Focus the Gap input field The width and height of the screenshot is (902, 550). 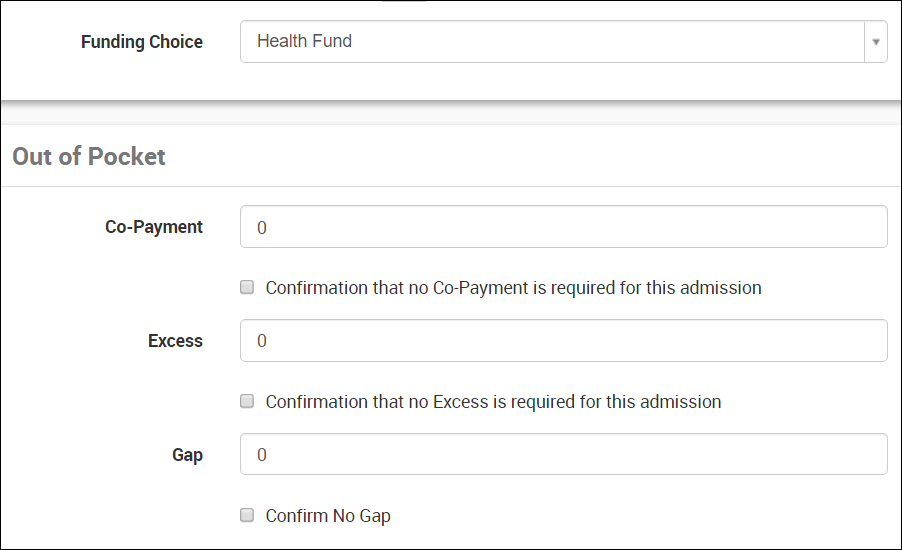pyautogui.click(x=563, y=455)
